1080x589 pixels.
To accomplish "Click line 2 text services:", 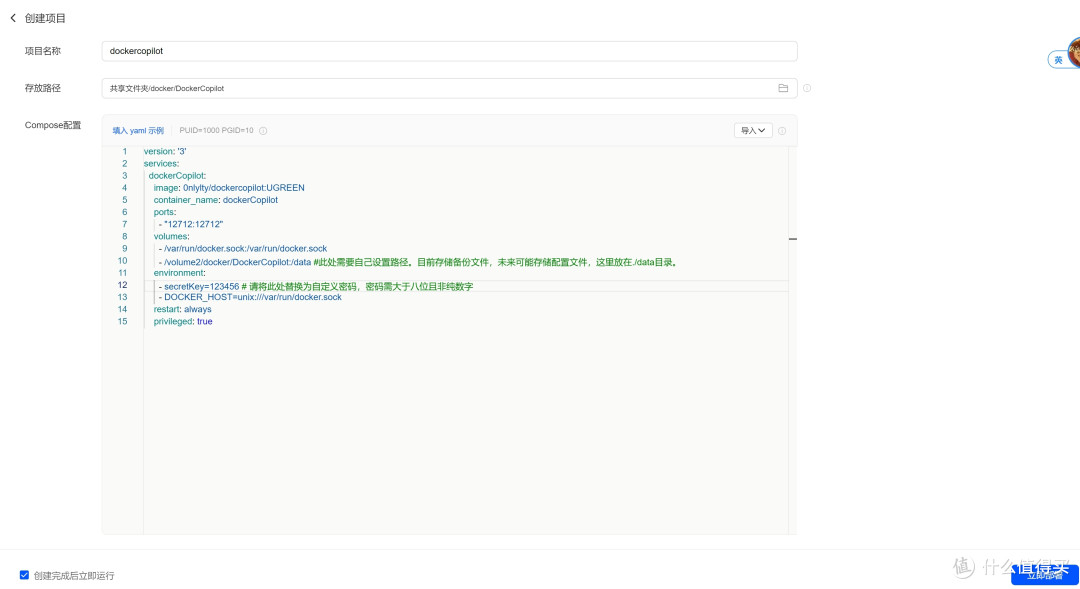I will click(161, 164).
